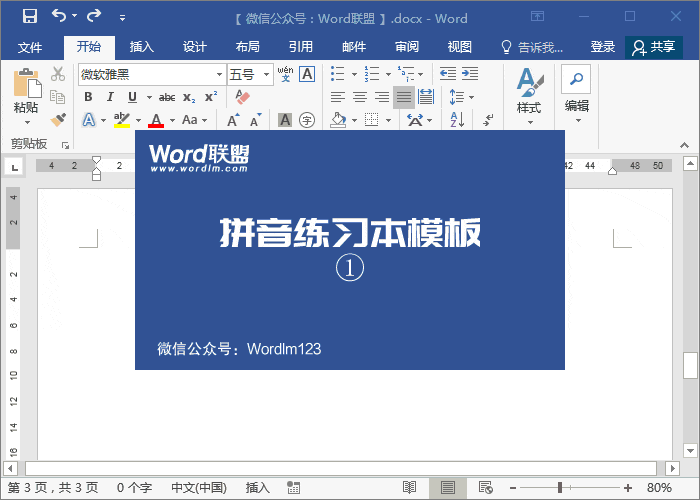Toggle justify alignment
This screenshot has height=500, width=700.
[x=404, y=97]
